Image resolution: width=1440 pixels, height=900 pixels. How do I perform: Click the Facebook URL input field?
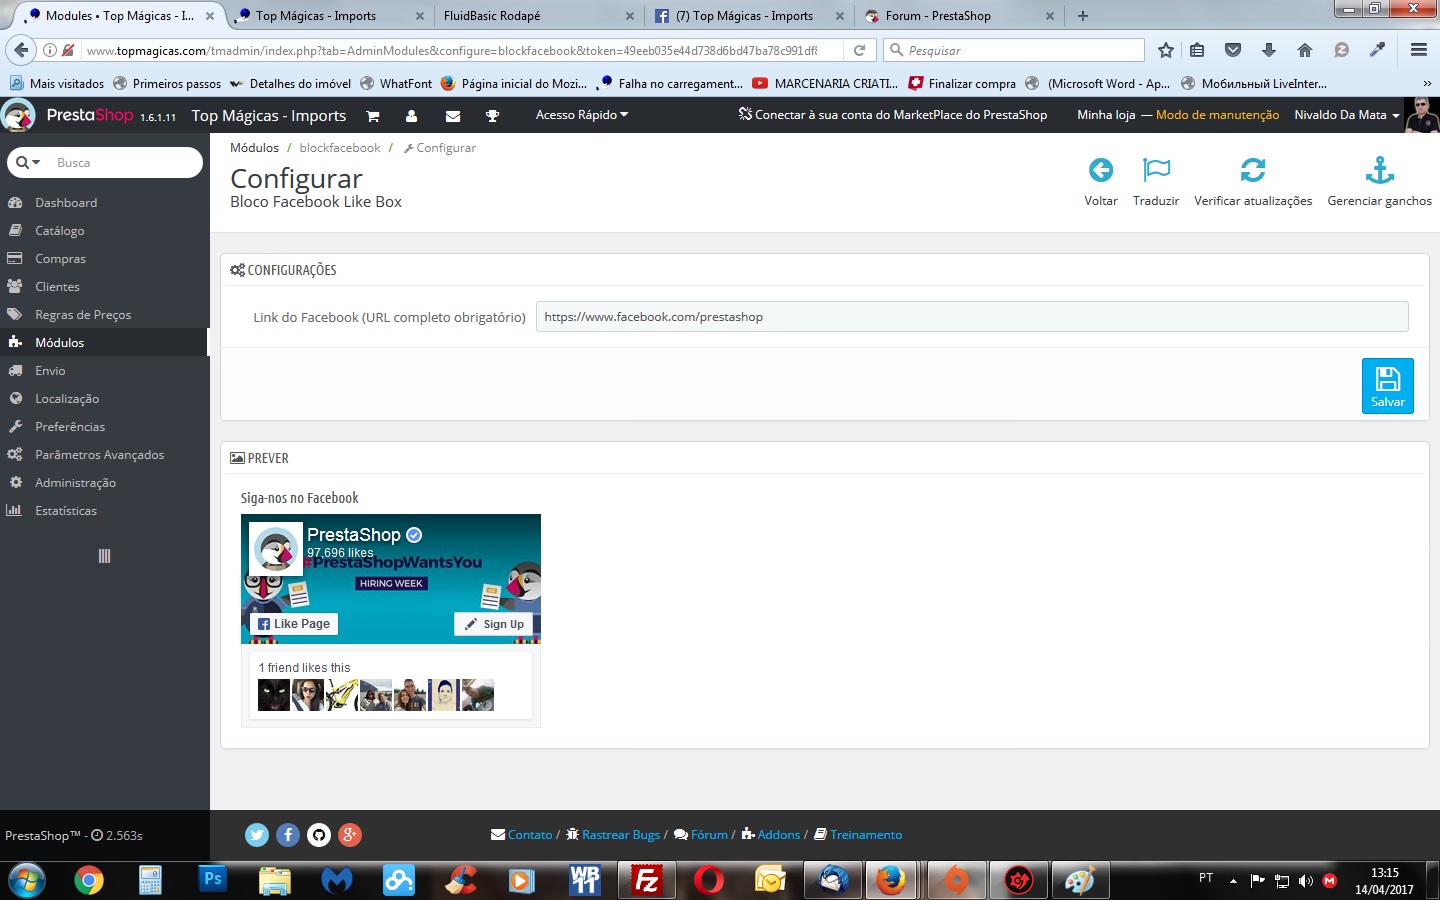(x=972, y=317)
